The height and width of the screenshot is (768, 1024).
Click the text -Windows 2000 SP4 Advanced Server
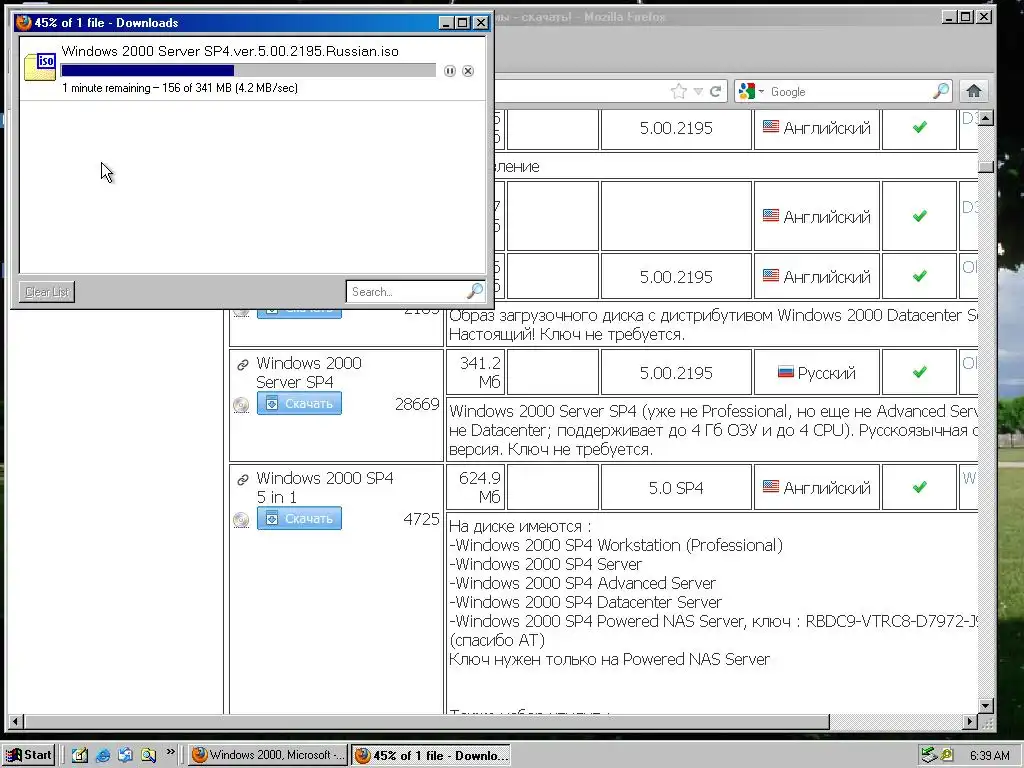pyautogui.click(x=583, y=583)
